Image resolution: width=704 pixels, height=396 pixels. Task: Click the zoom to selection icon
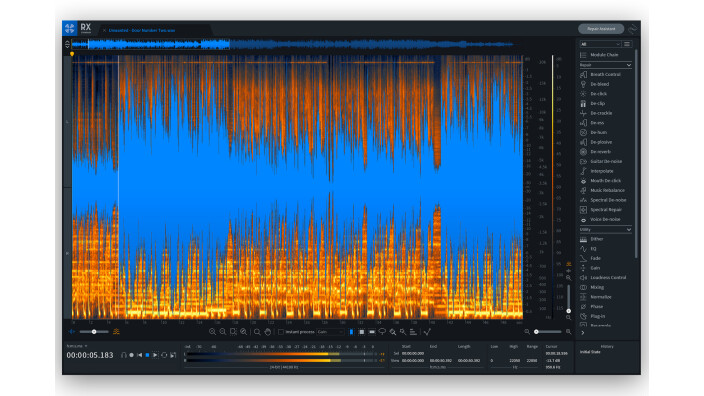point(233,332)
